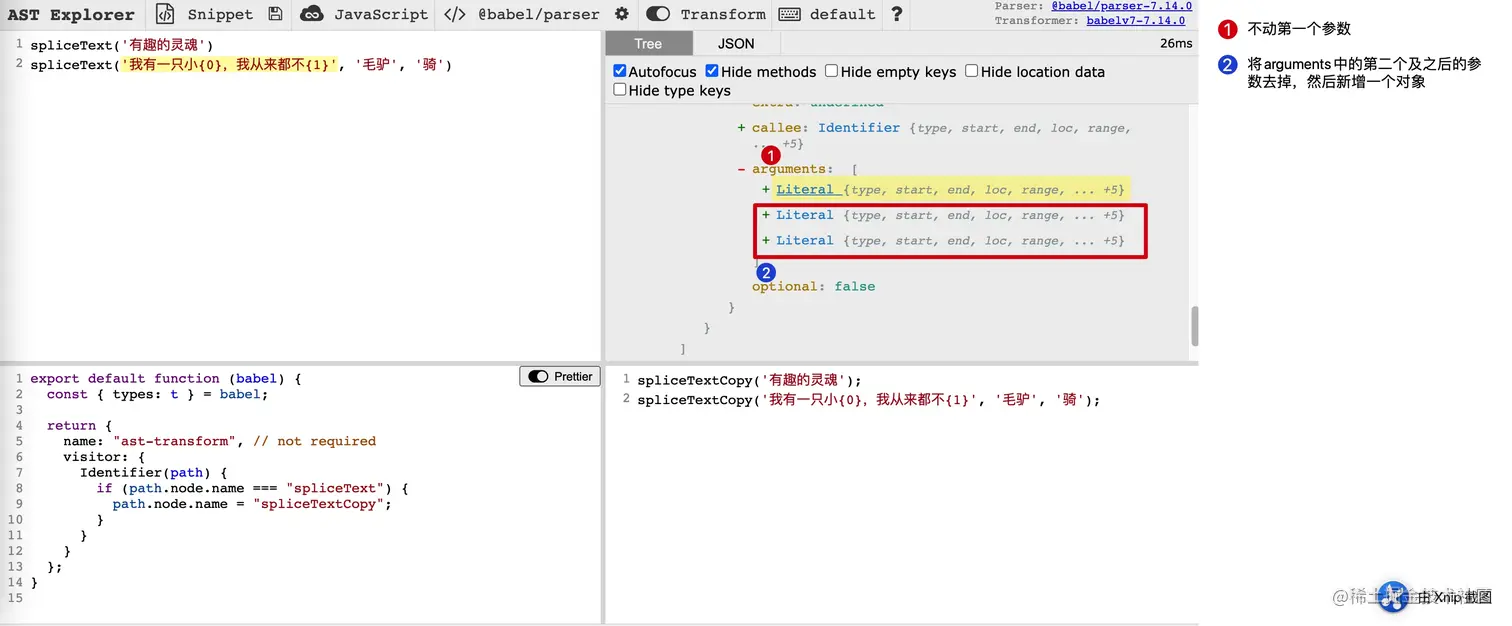1512x626 pixels.
Task: Click the save floppy disk icon
Action: 276,14
